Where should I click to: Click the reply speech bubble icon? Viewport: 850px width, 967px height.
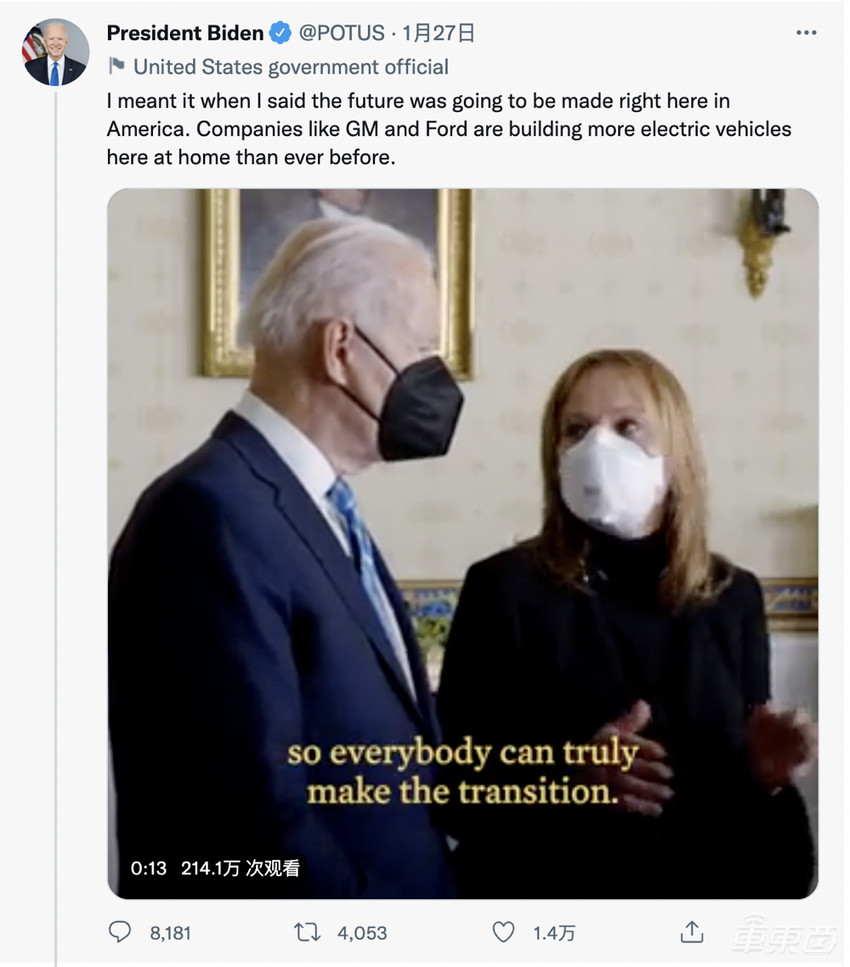click(120, 932)
